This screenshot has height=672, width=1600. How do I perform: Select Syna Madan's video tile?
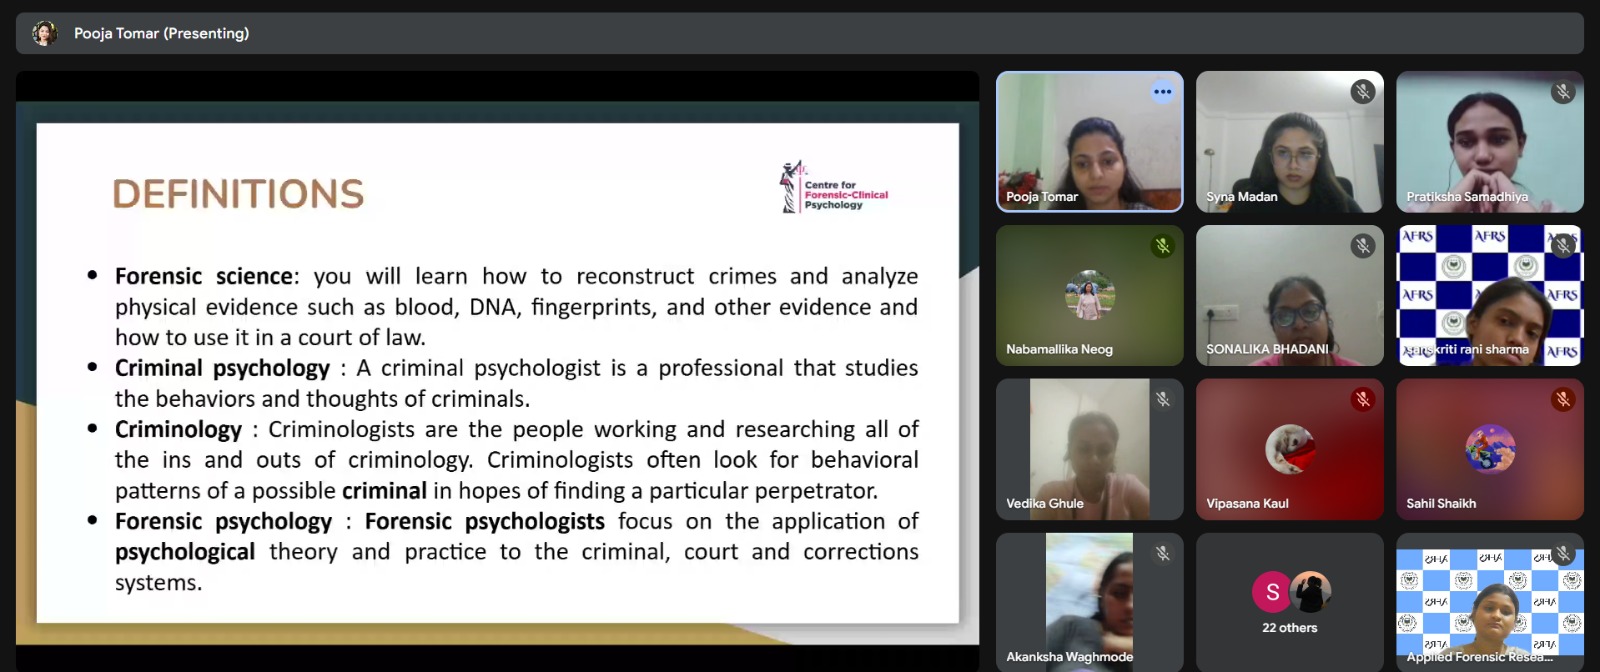coord(1290,141)
